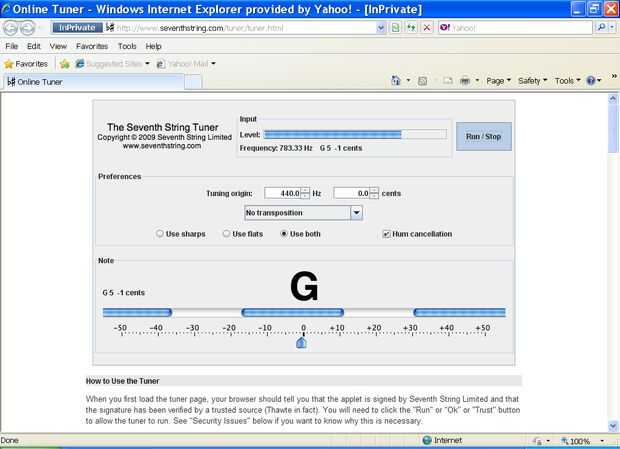The height and width of the screenshot is (449, 620).
Task: Go back with the browser Back arrow
Action: (x=11, y=28)
